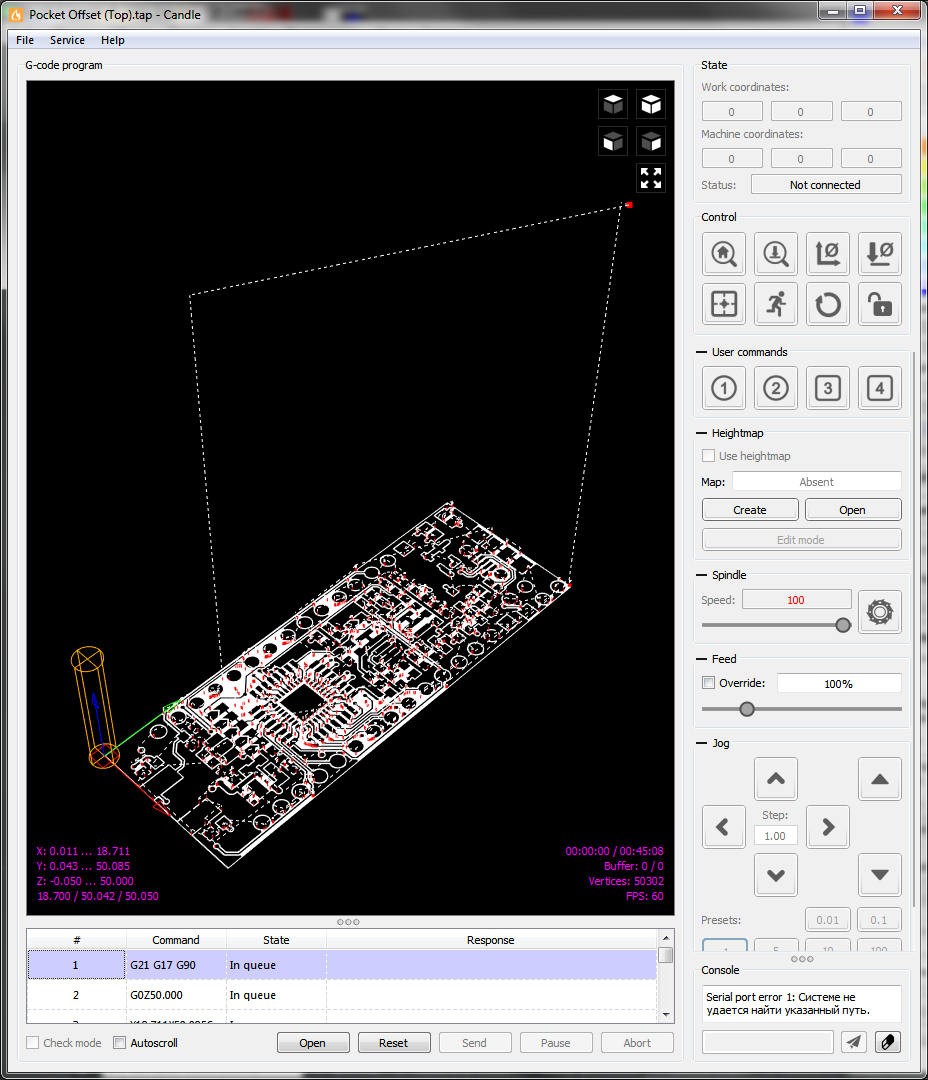928x1080 pixels.
Task: Lower Z axis with the down triangle
Action: (x=880, y=875)
